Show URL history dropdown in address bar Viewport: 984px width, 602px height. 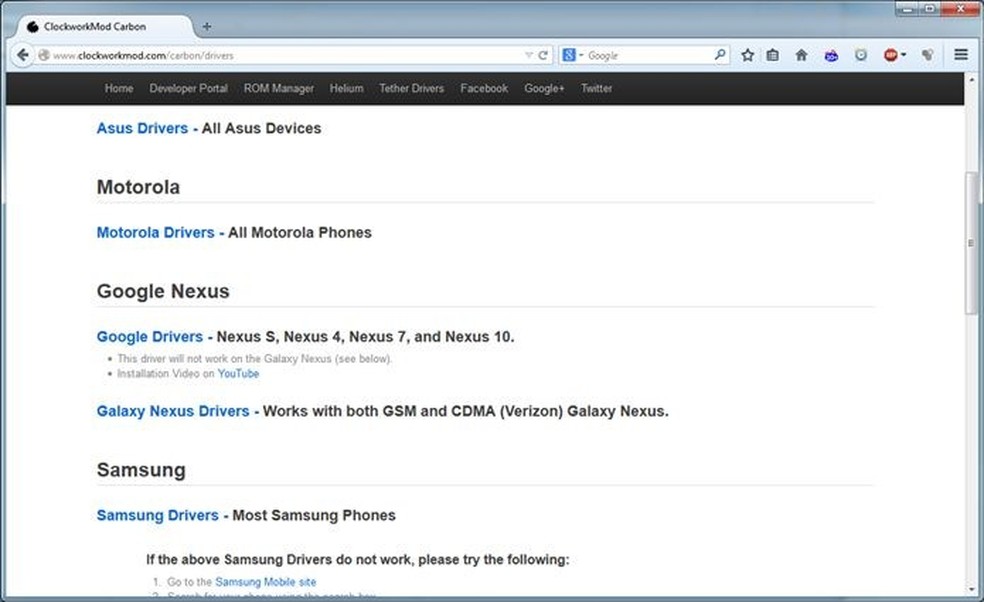point(529,56)
